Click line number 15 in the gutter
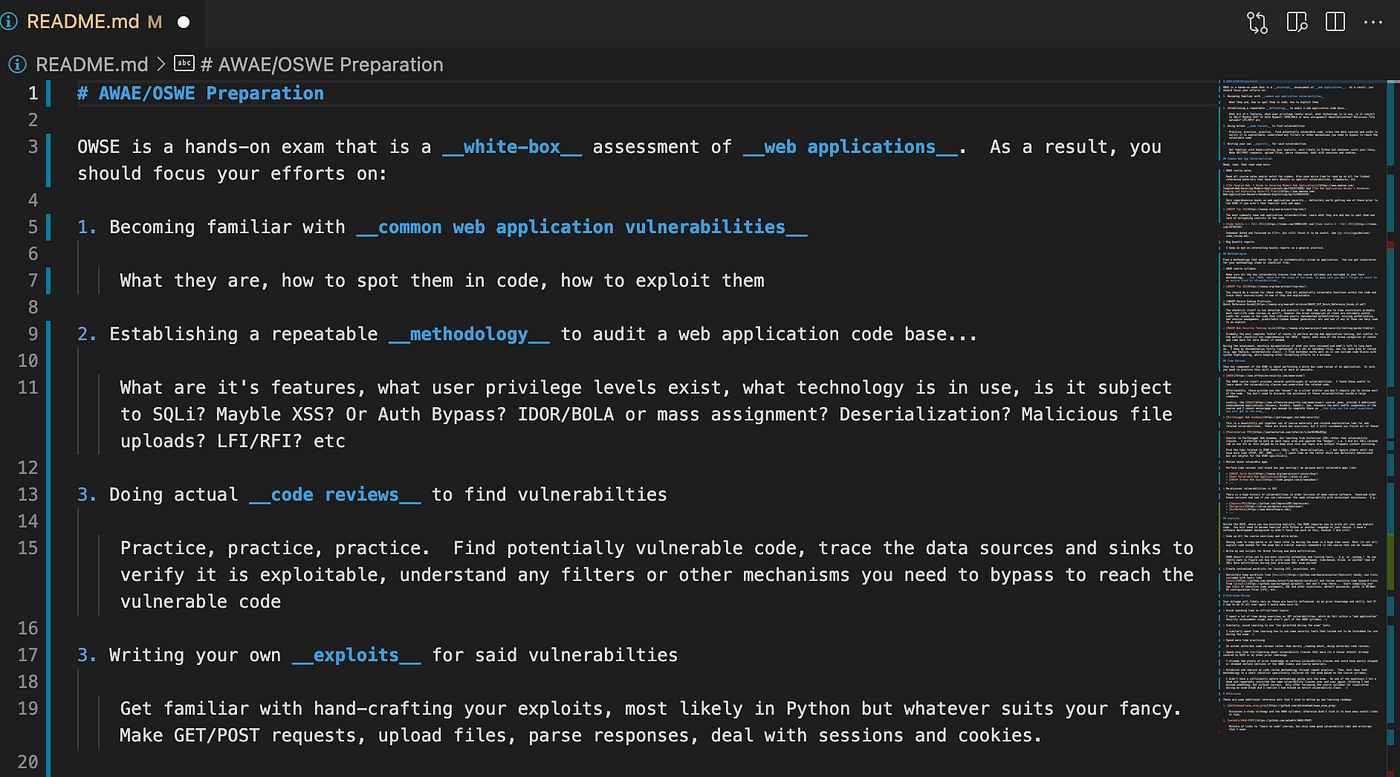The height and width of the screenshot is (777, 1400). 27,548
